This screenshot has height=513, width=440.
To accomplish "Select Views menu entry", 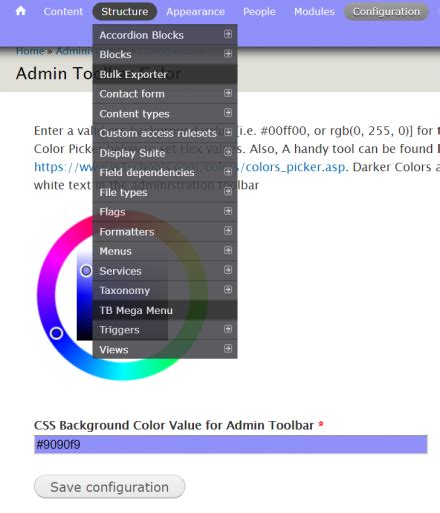I will pos(165,349).
